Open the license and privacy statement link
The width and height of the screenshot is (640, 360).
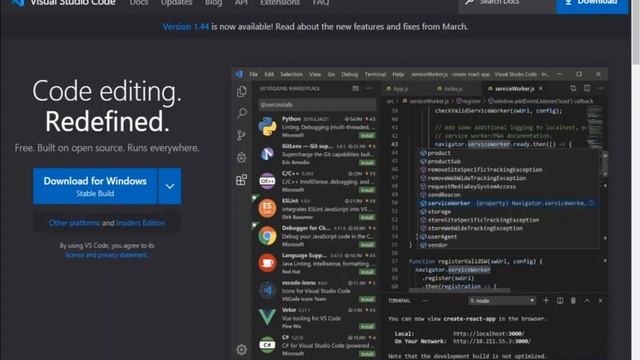click(107, 255)
